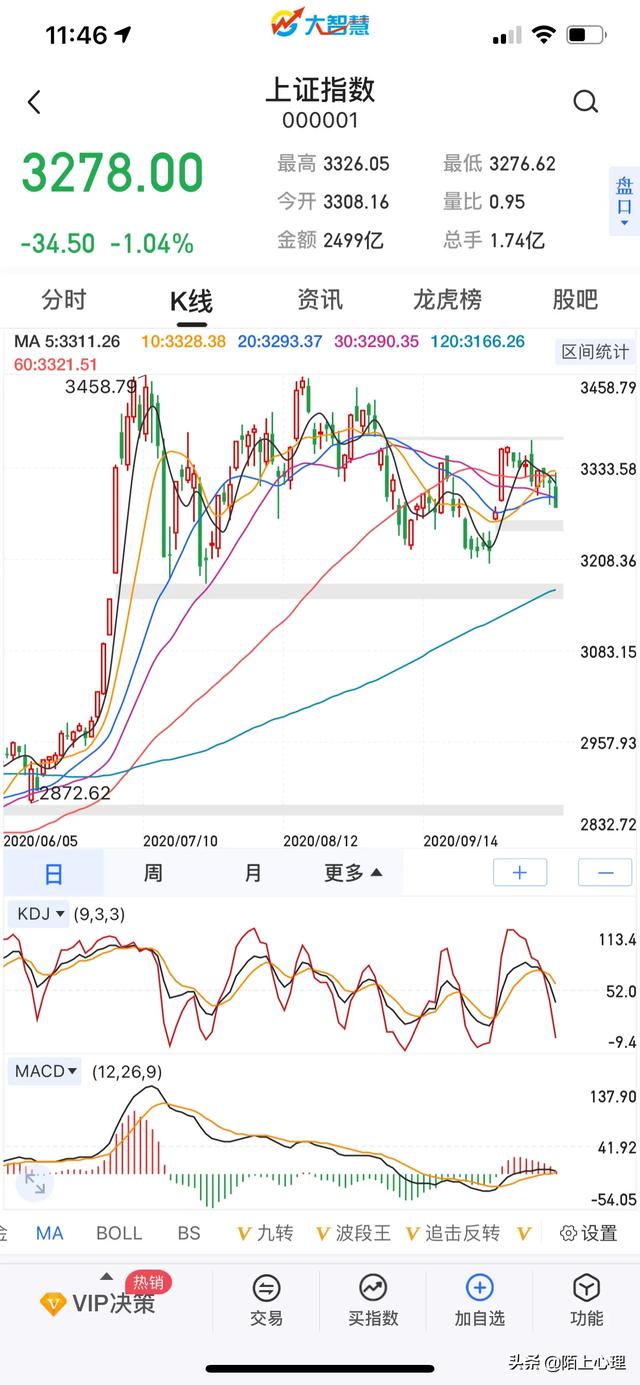Tap the back arrow icon
Viewport: 640px width, 1385px height.
coord(34,102)
